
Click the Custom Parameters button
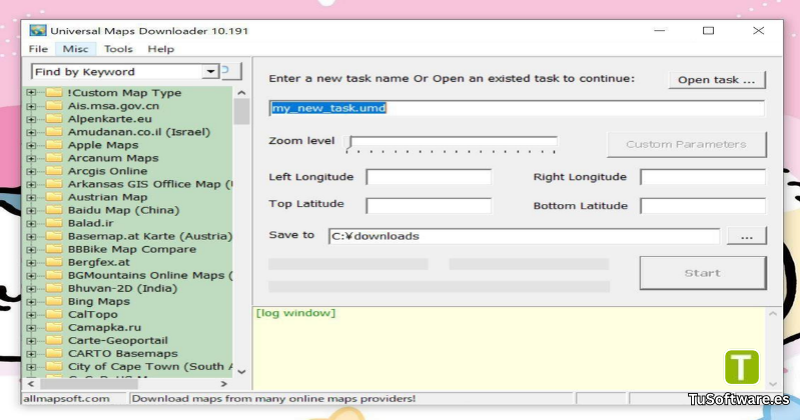click(686, 144)
